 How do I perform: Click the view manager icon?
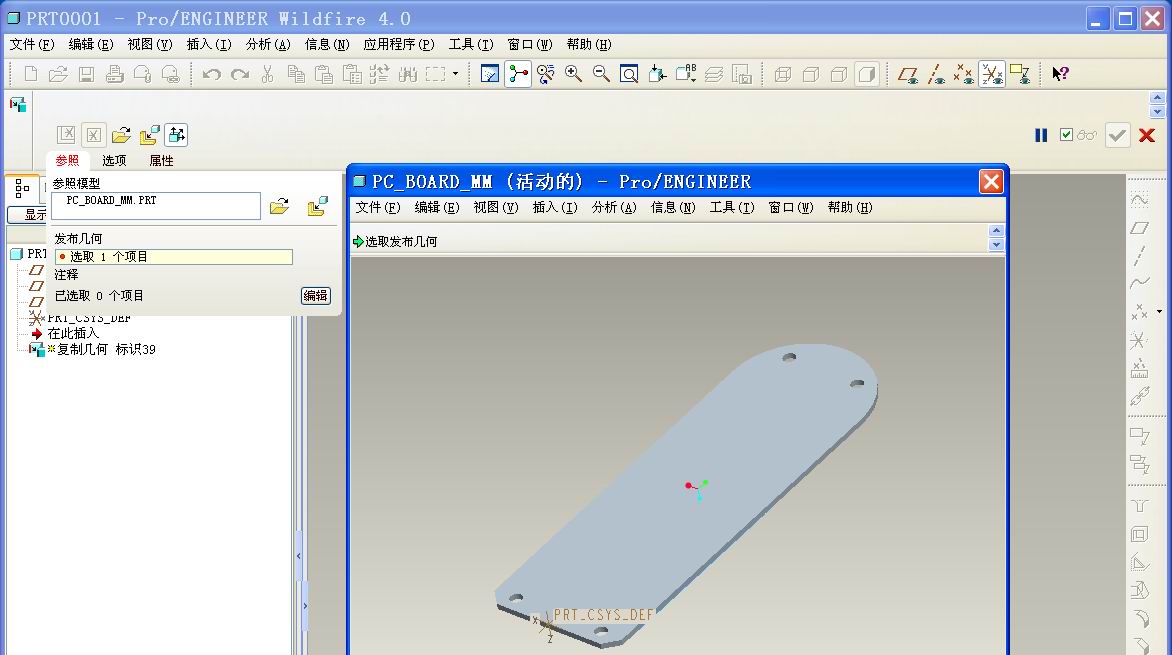741,74
